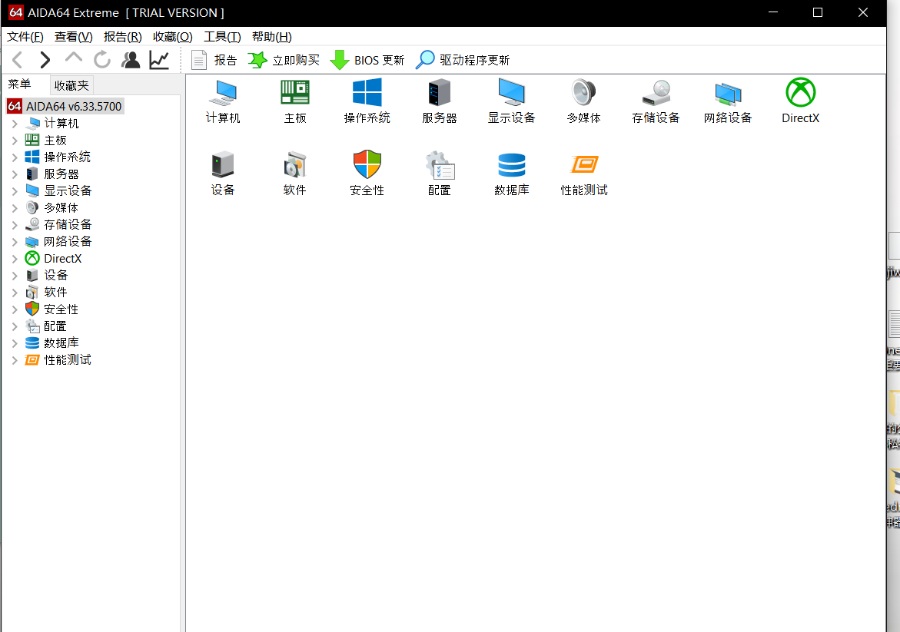Viewport: 900px width, 632px height.
Task: Open the chart graph toolbar icon
Action: coord(159,60)
